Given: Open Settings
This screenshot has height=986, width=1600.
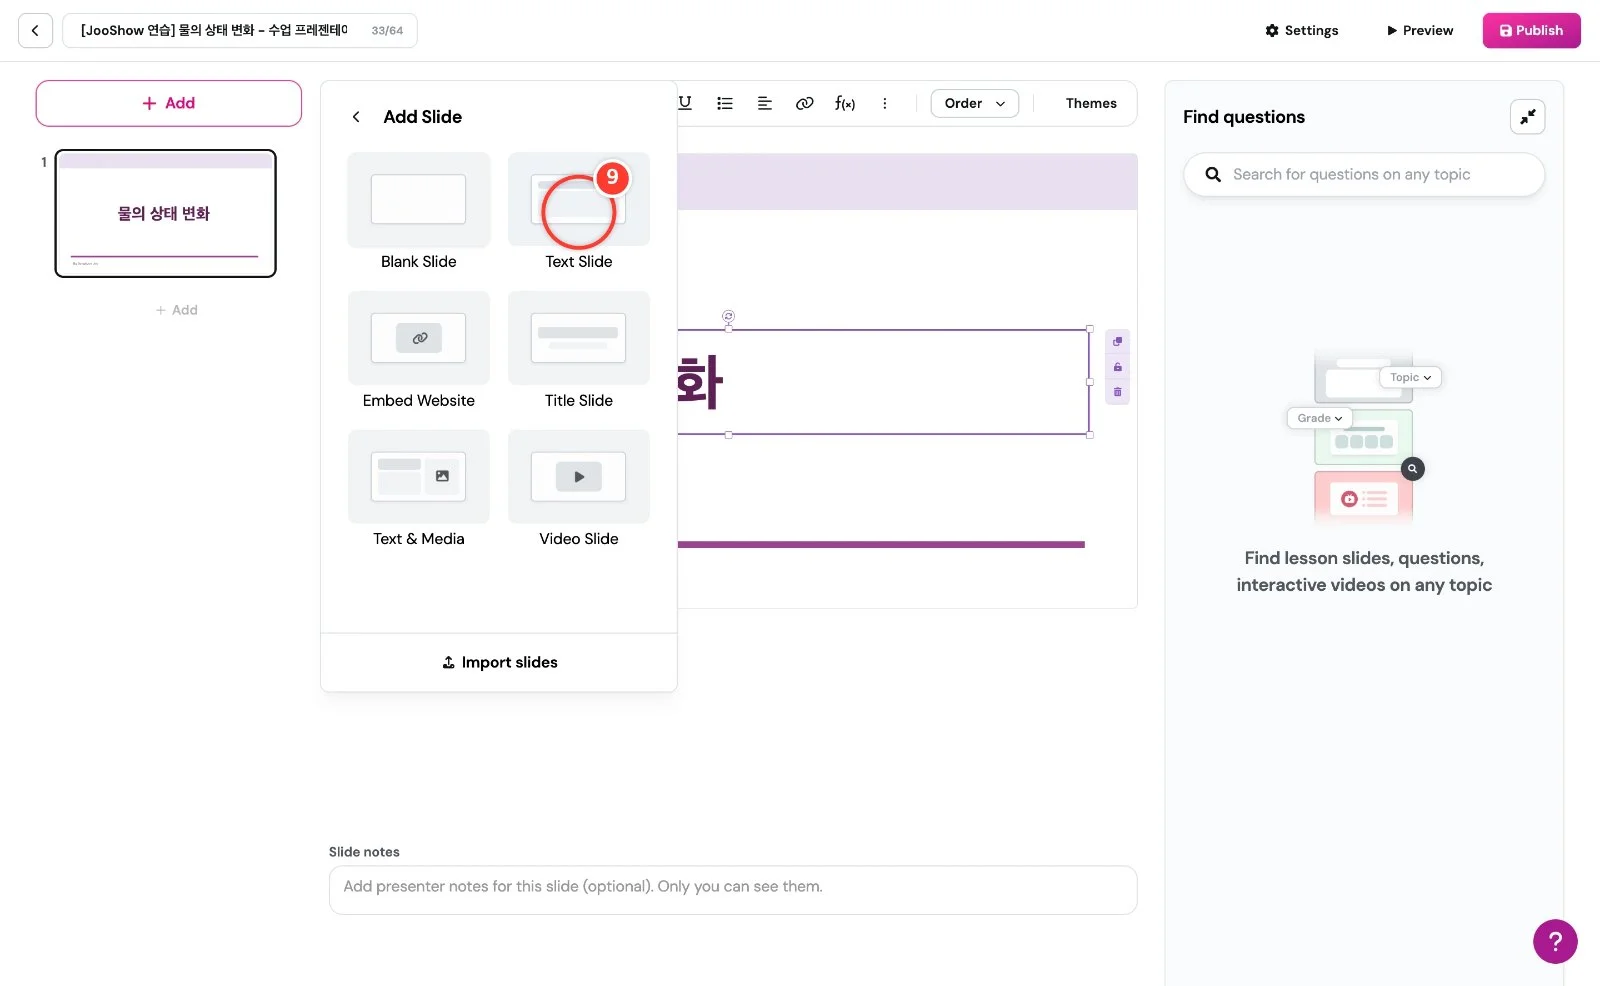Looking at the screenshot, I should pos(1302,31).
